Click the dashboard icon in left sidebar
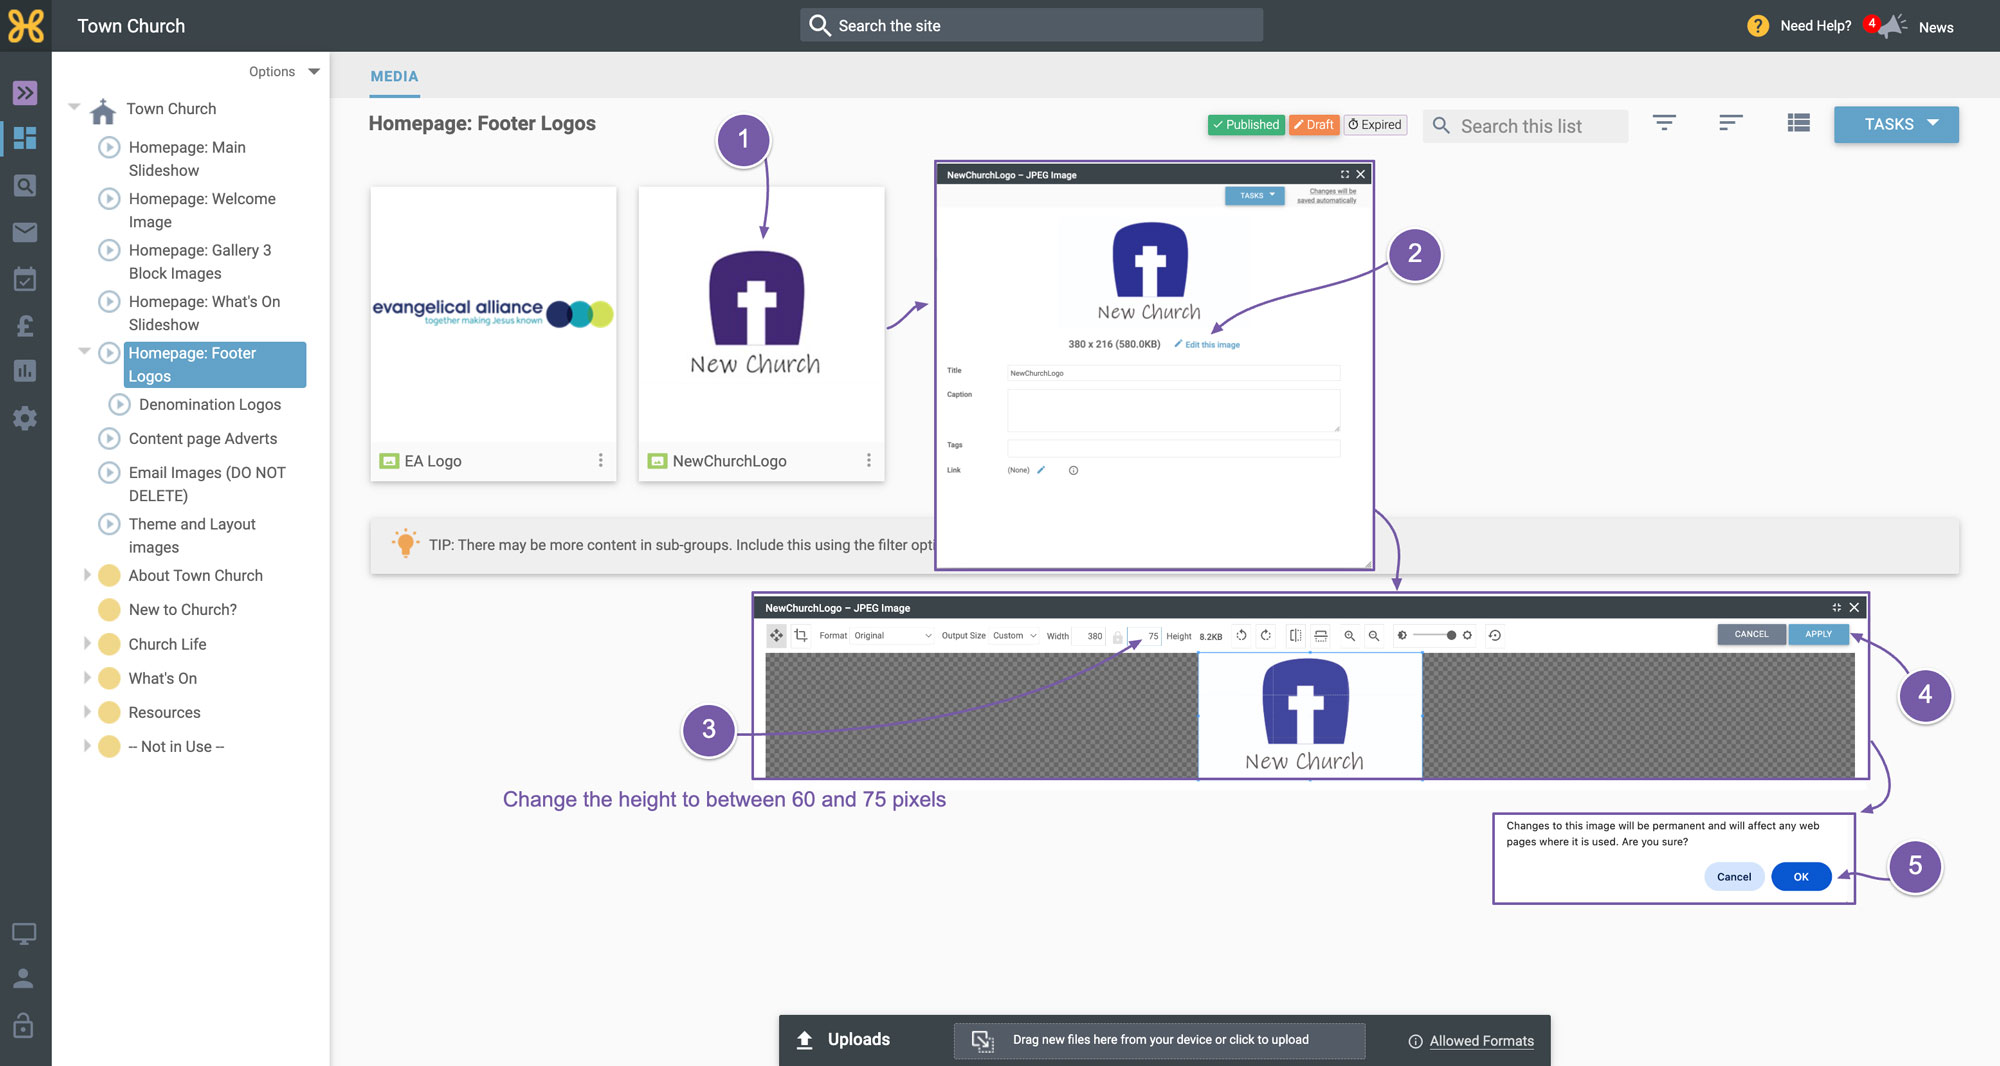Image resolution: width=2000 pixels, height=1066 pixels. coord(25,138)
